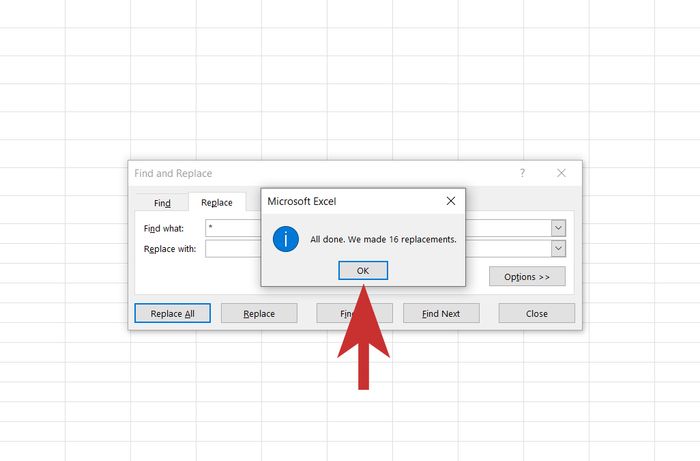Click the Find and Replace title bar
The image size is (700, 461).
(x=355, y=173)
